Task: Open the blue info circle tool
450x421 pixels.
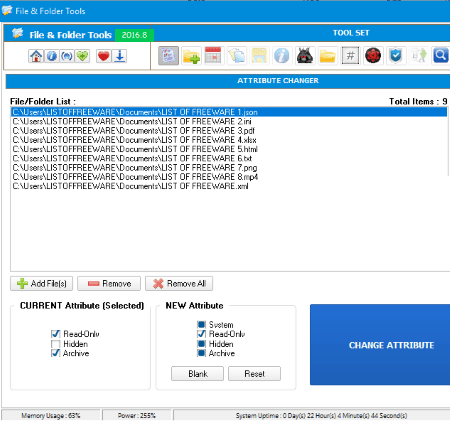Action: pyautogui.click(x=282, y=56)
